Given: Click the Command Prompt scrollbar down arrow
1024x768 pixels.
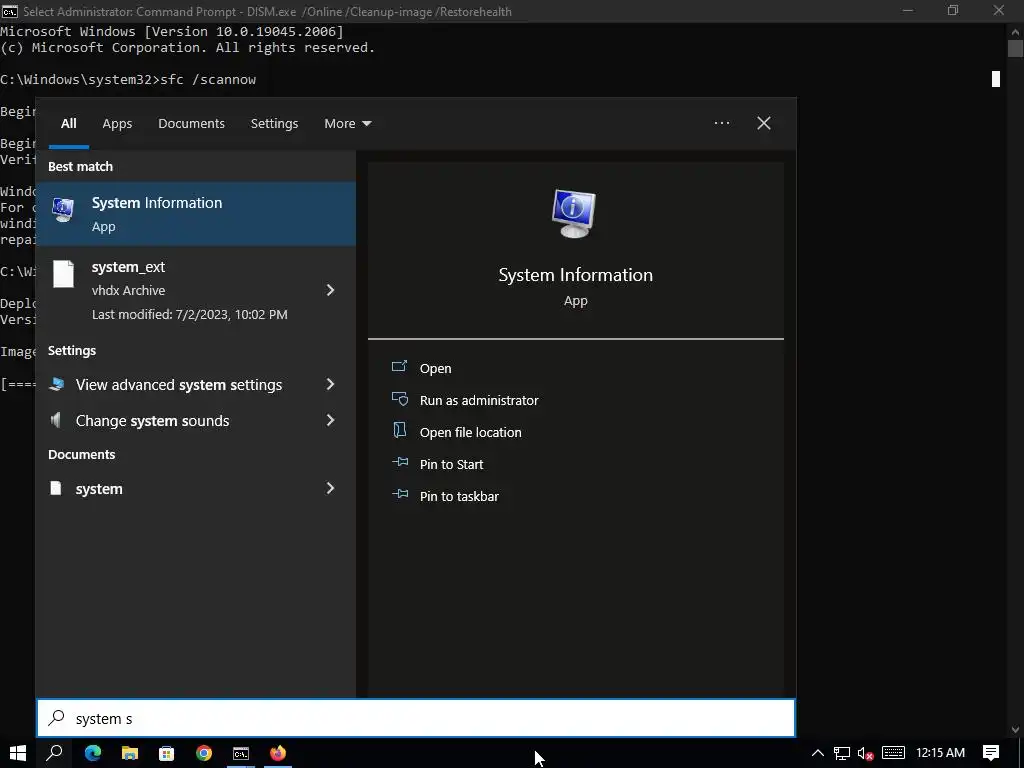Looking at the screenshot, I should (x=1015, y=730).
